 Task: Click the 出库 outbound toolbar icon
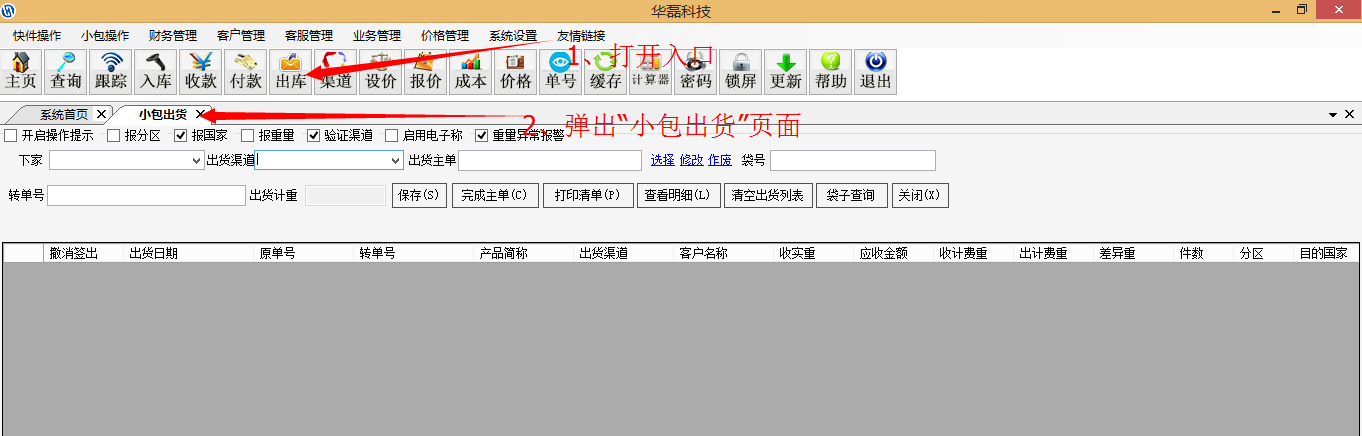pyautogui.click(x=290, y=71)
